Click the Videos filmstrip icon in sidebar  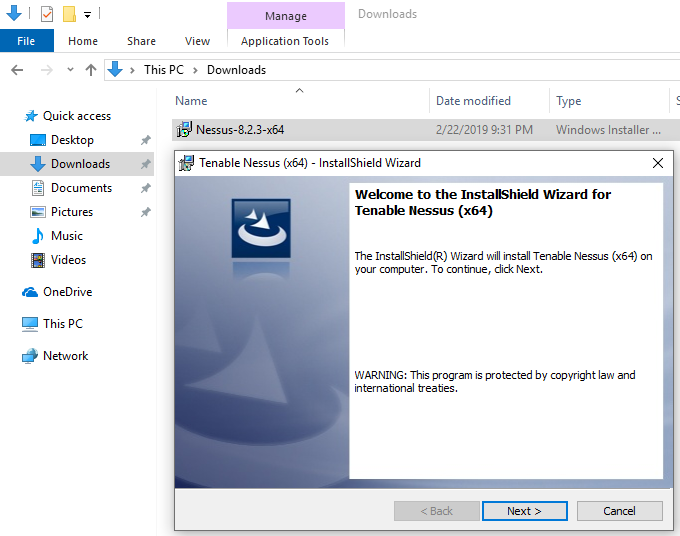point(38,260)
